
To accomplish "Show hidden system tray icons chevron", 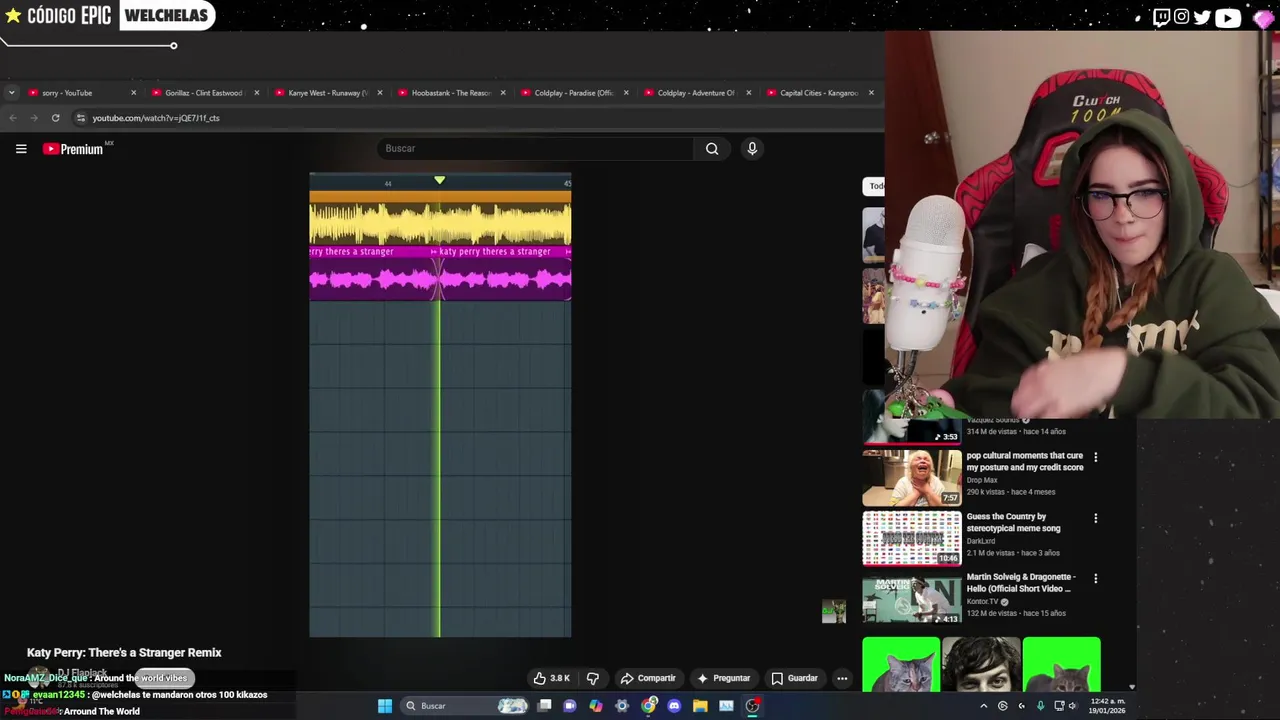I will point(983,706).
